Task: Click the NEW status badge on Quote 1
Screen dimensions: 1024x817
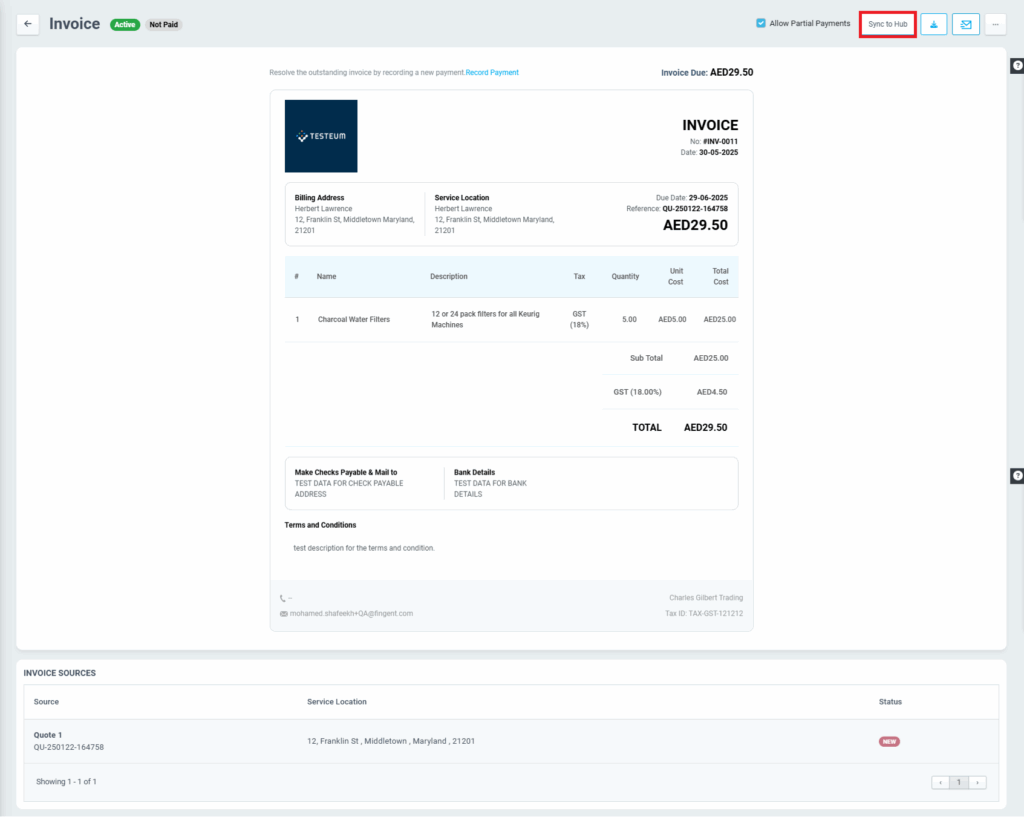Action: click(x=889, y=741)
